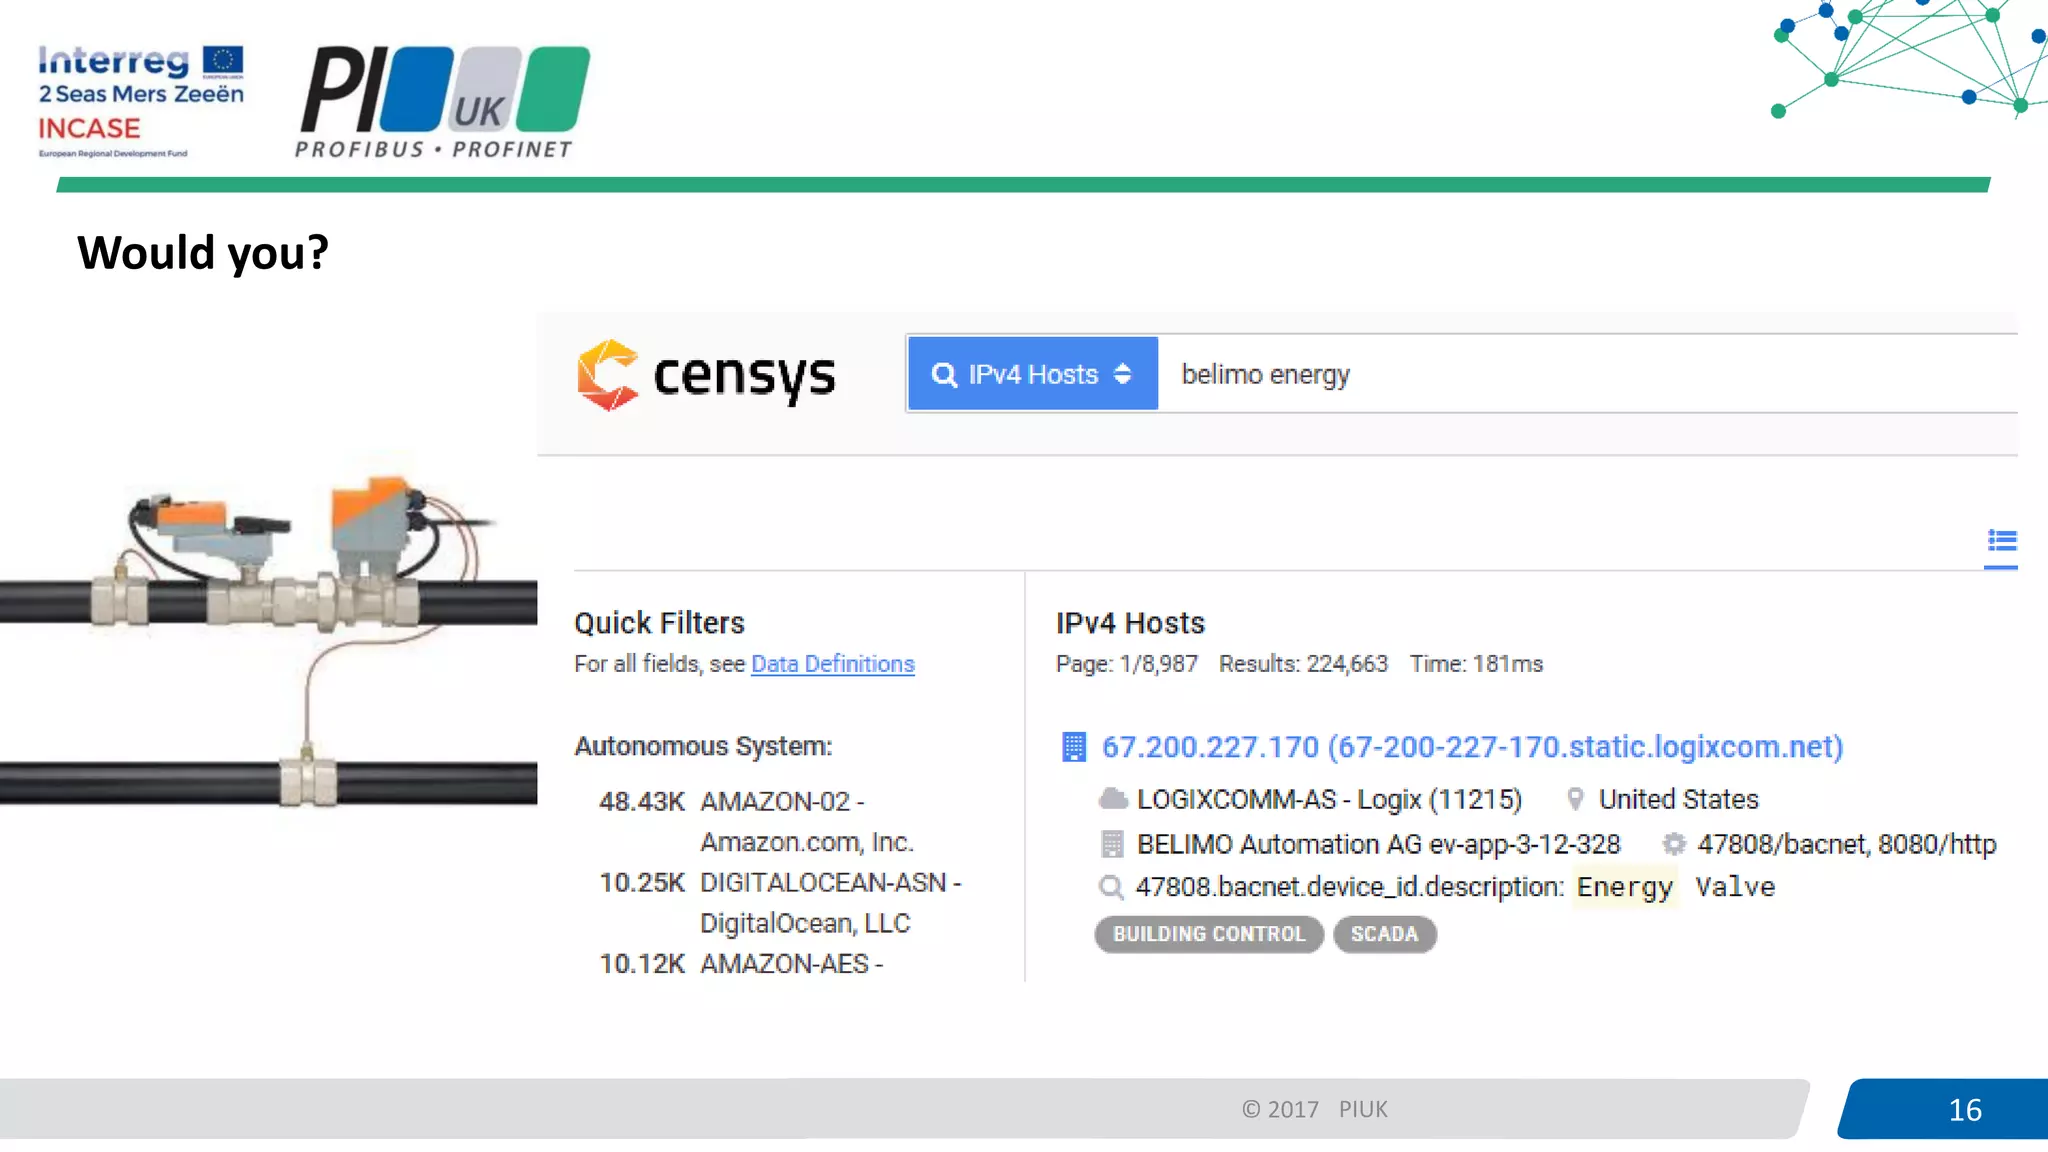
Task: Click the magnifier icon in search button
Action: [x=944, y=374]
